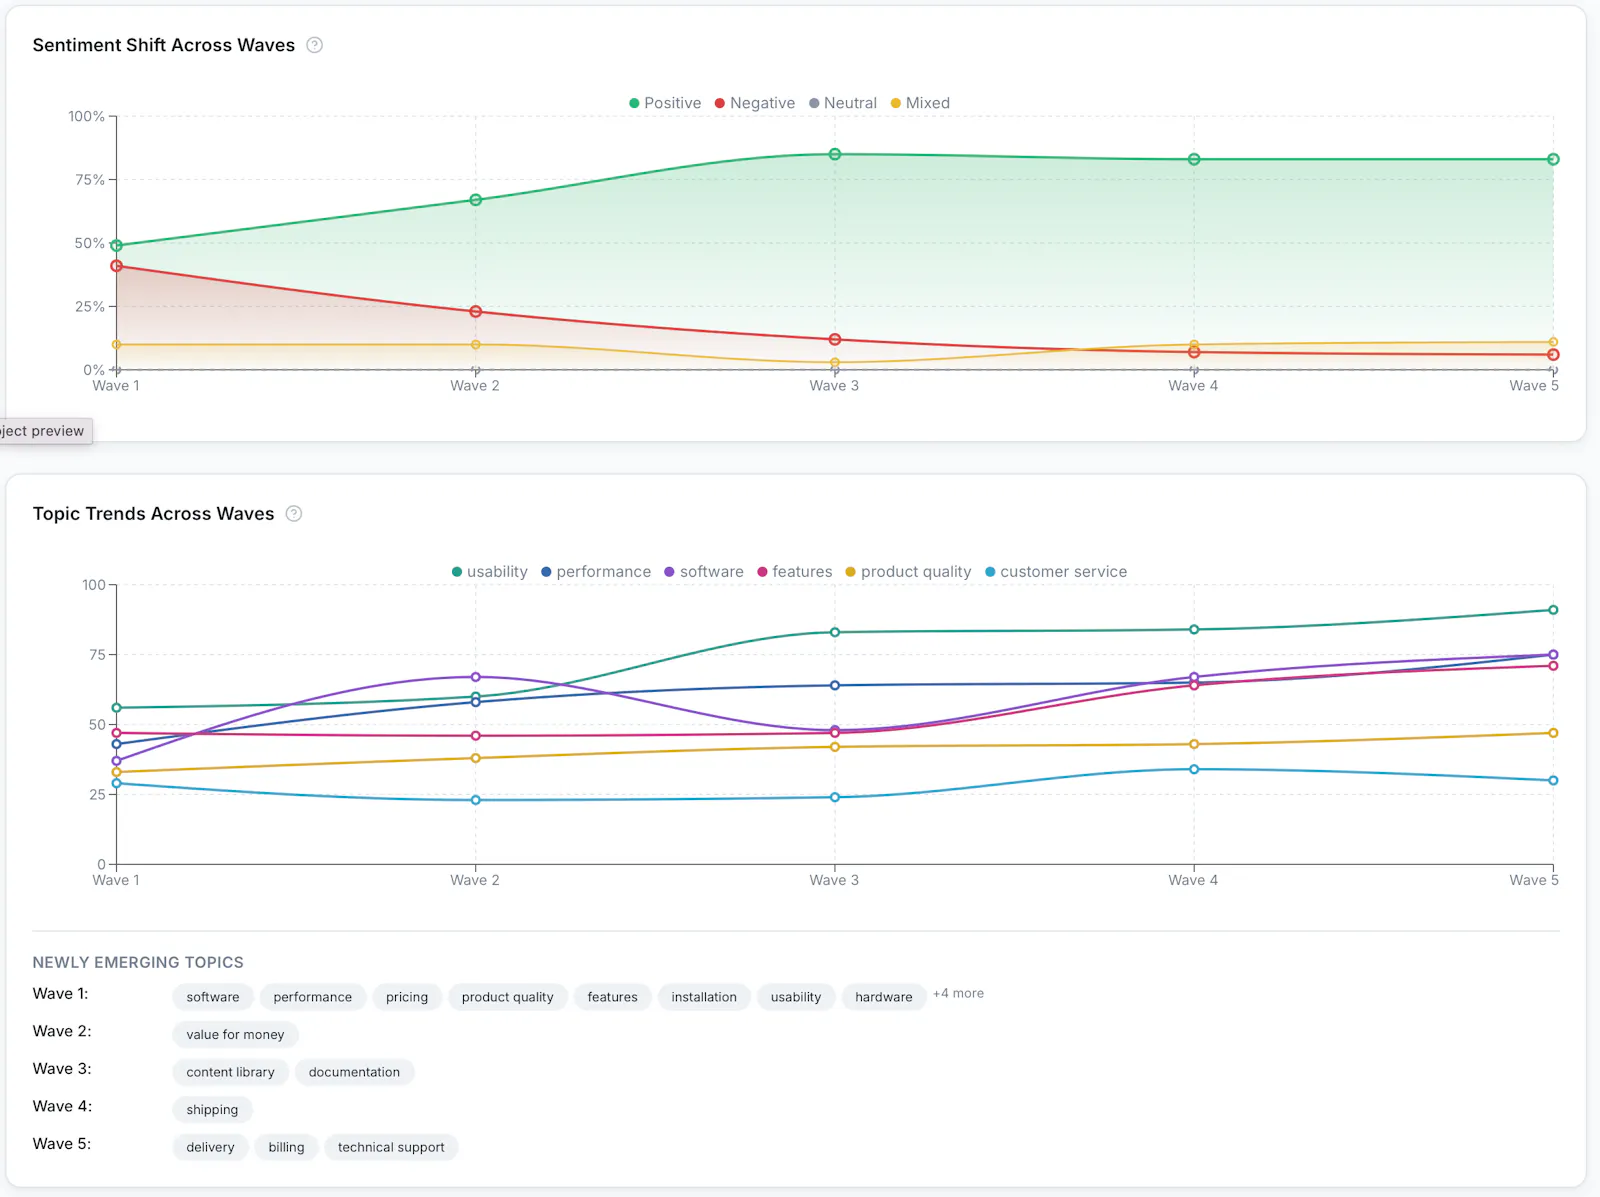Click the documentation chip

point(354,1072)
